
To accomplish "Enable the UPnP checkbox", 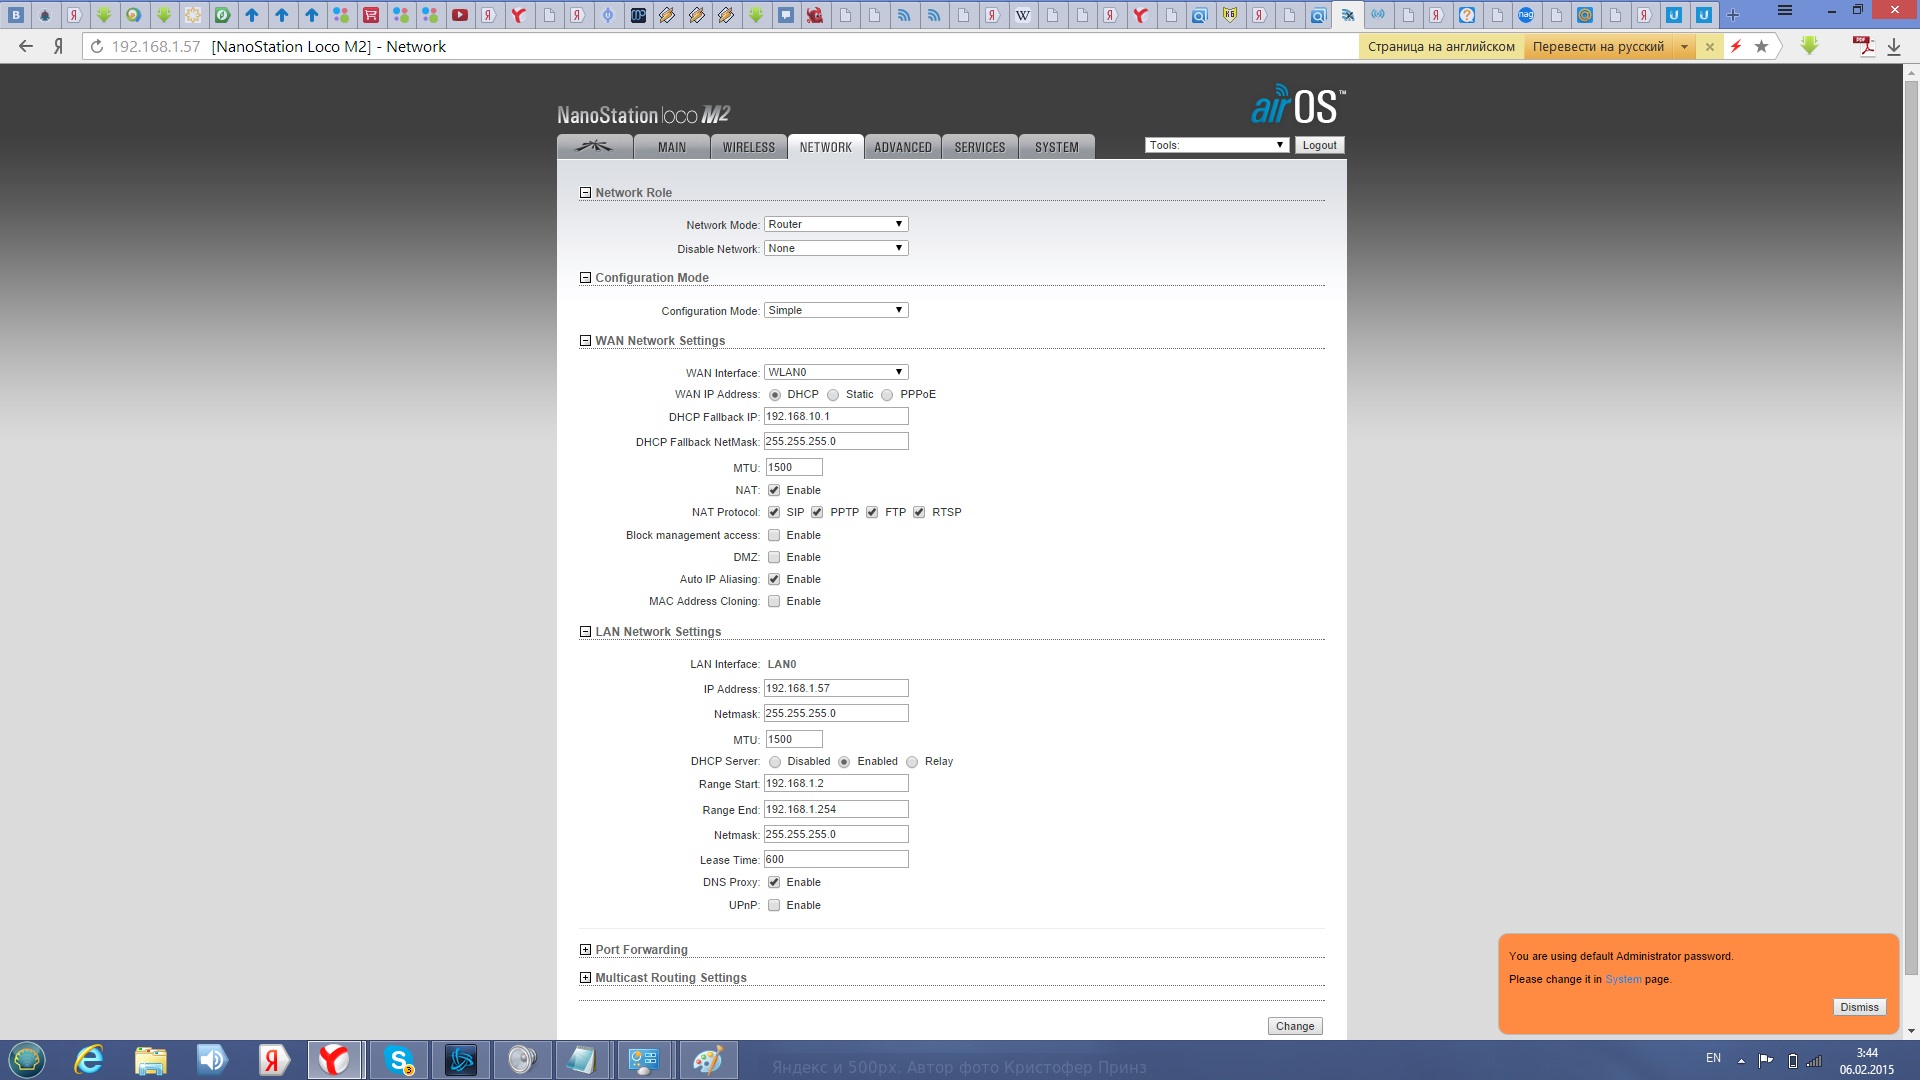I will point(774,905).
